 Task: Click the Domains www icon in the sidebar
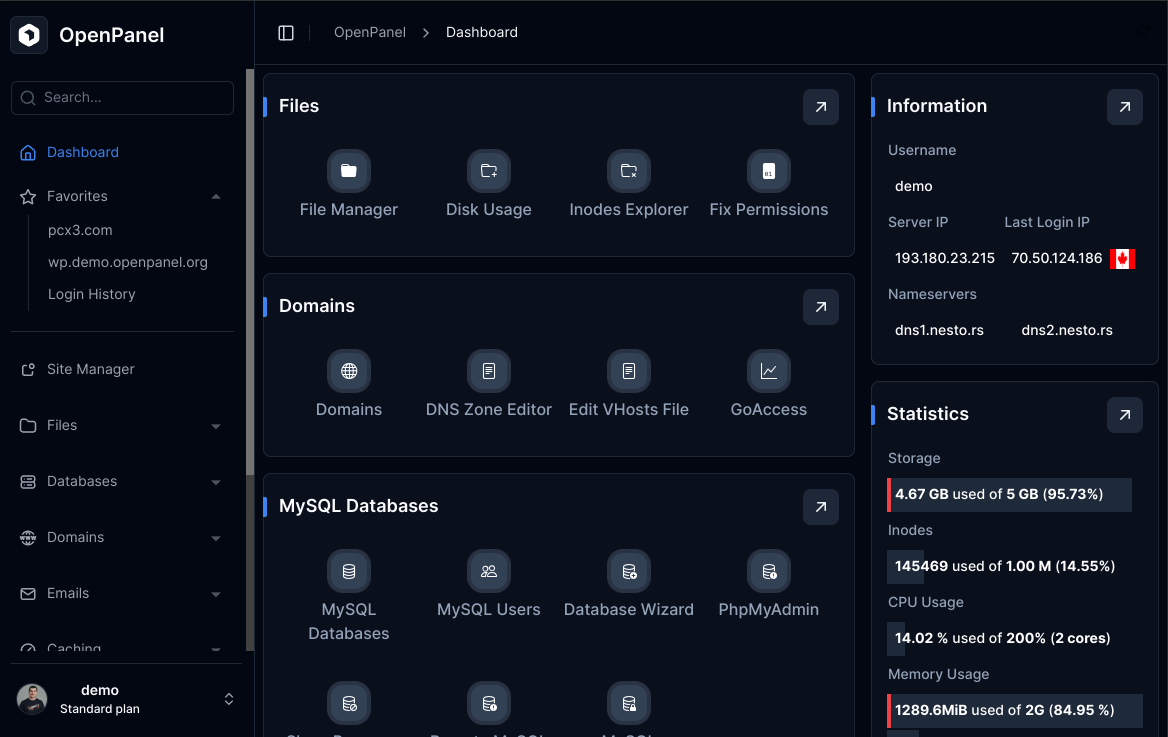tap(28, 538)
